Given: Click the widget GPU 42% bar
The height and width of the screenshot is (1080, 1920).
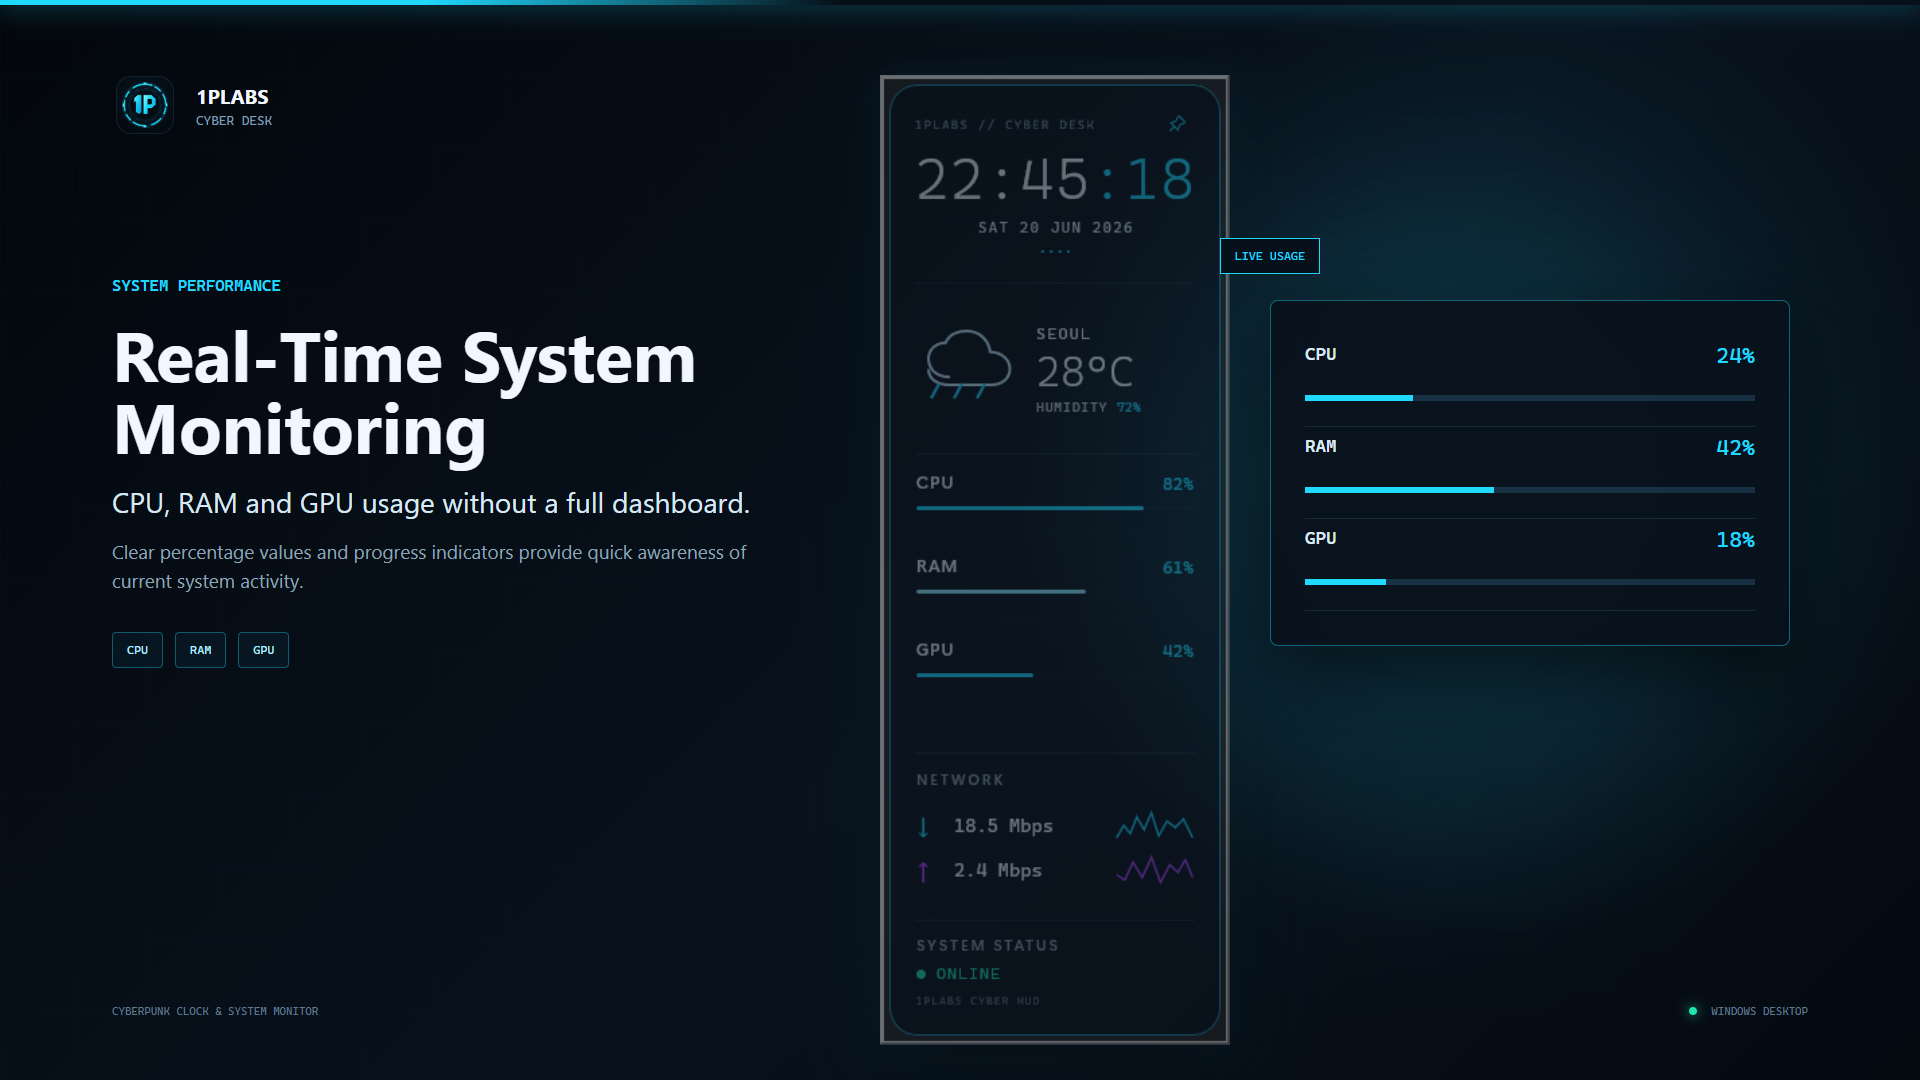Looking at the screenshot, I should pyautogui.click(x=1055, y=675).
